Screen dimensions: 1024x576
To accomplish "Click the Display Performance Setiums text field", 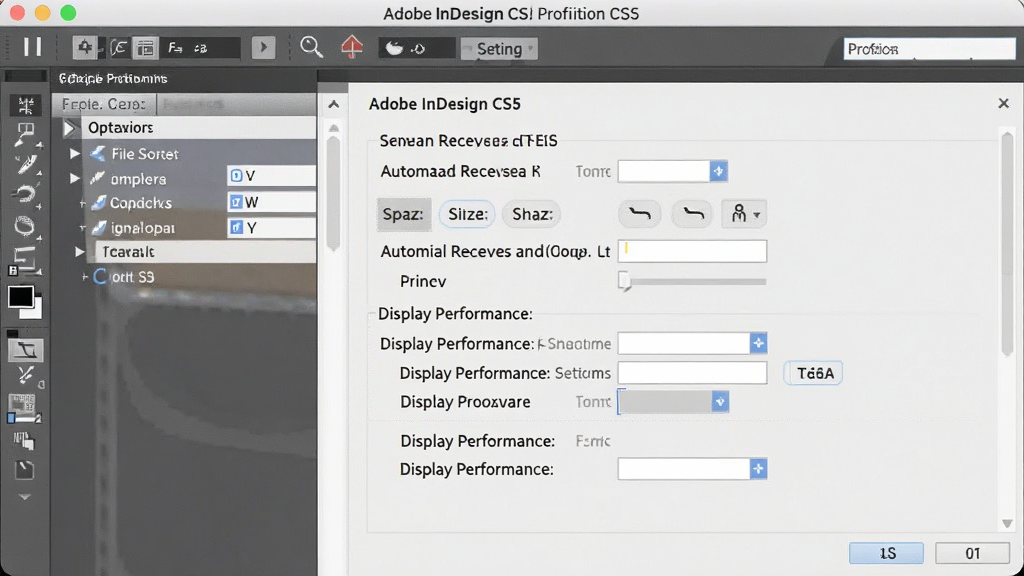I will point(692,373).
